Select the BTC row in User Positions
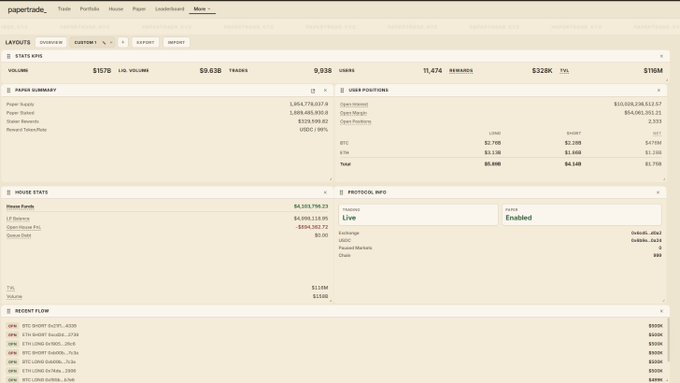The image size is (680, 383). tap(500, 143)
